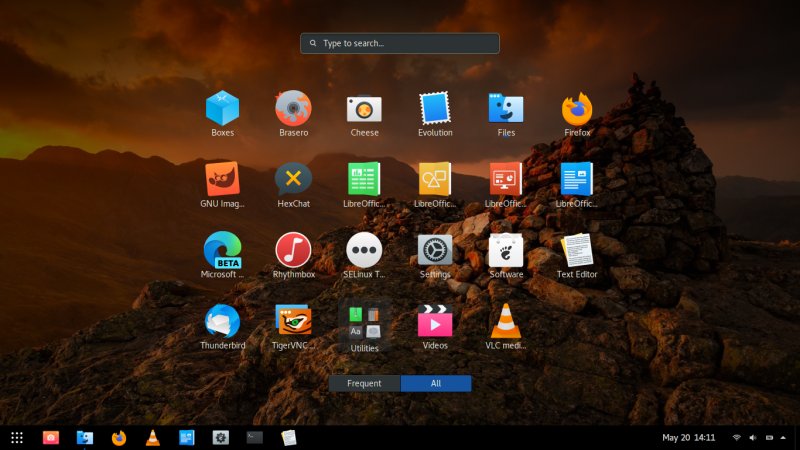Image resolution: width=800 pixels, height=450 pixels.
Task: Switch to the Frequent tab
Action: (x=364, y=383)
